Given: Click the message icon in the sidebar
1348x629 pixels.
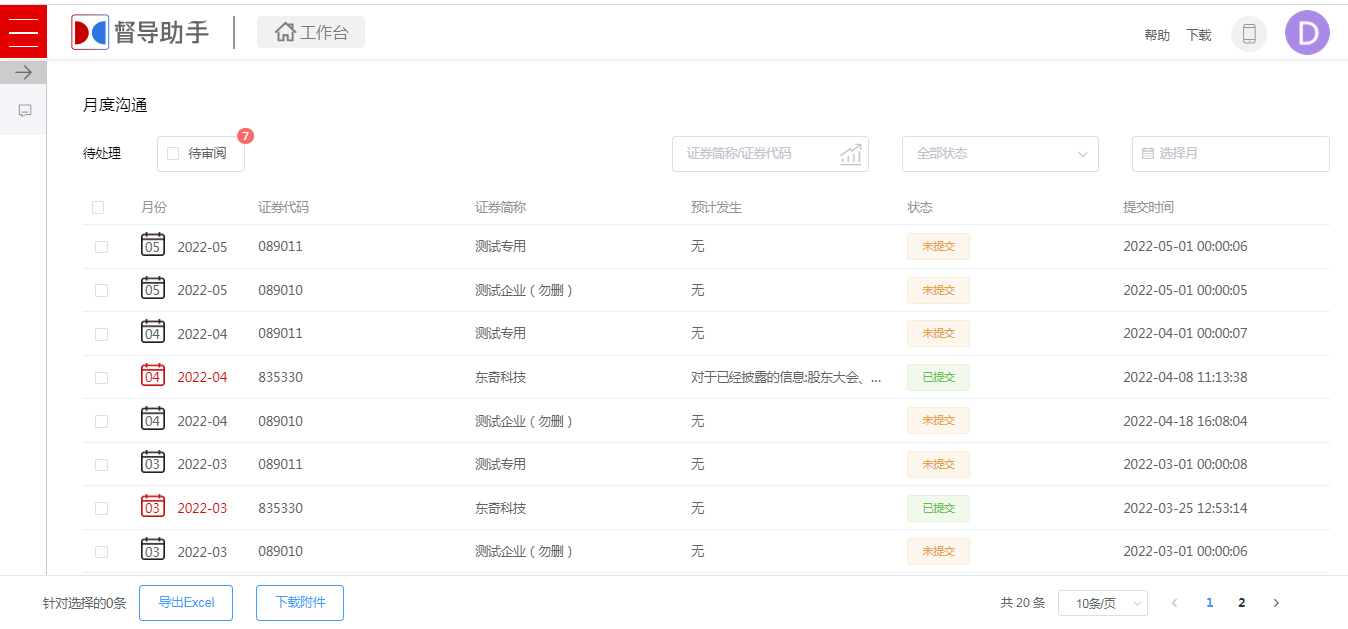Looking at the screenshot, I should tap(25, 110).
